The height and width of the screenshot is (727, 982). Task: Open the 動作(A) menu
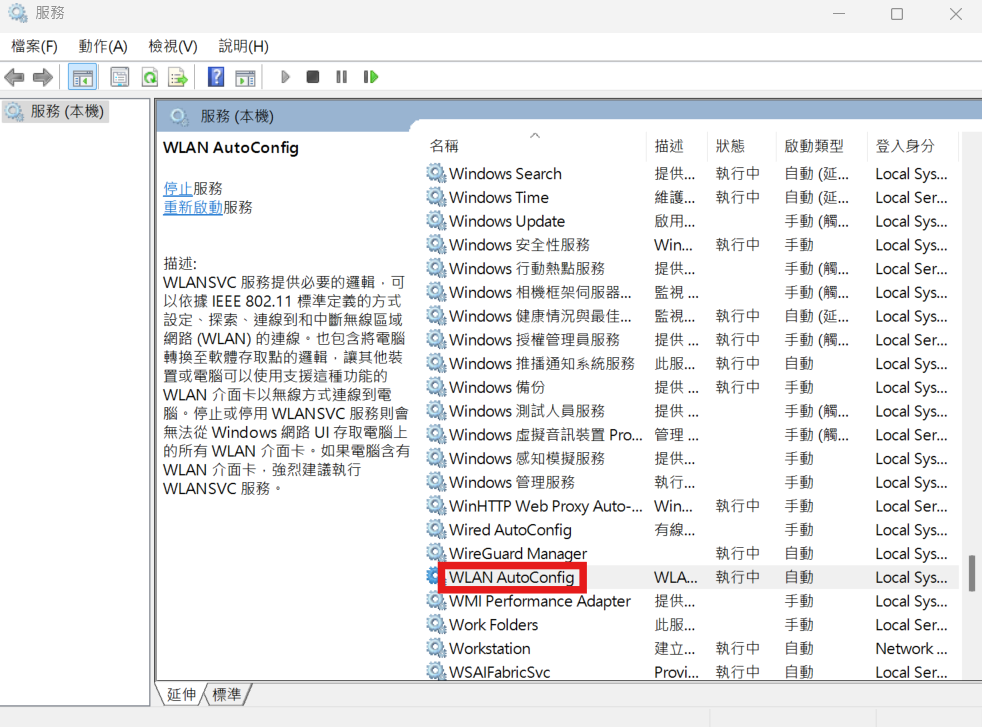tap(103, 46)
